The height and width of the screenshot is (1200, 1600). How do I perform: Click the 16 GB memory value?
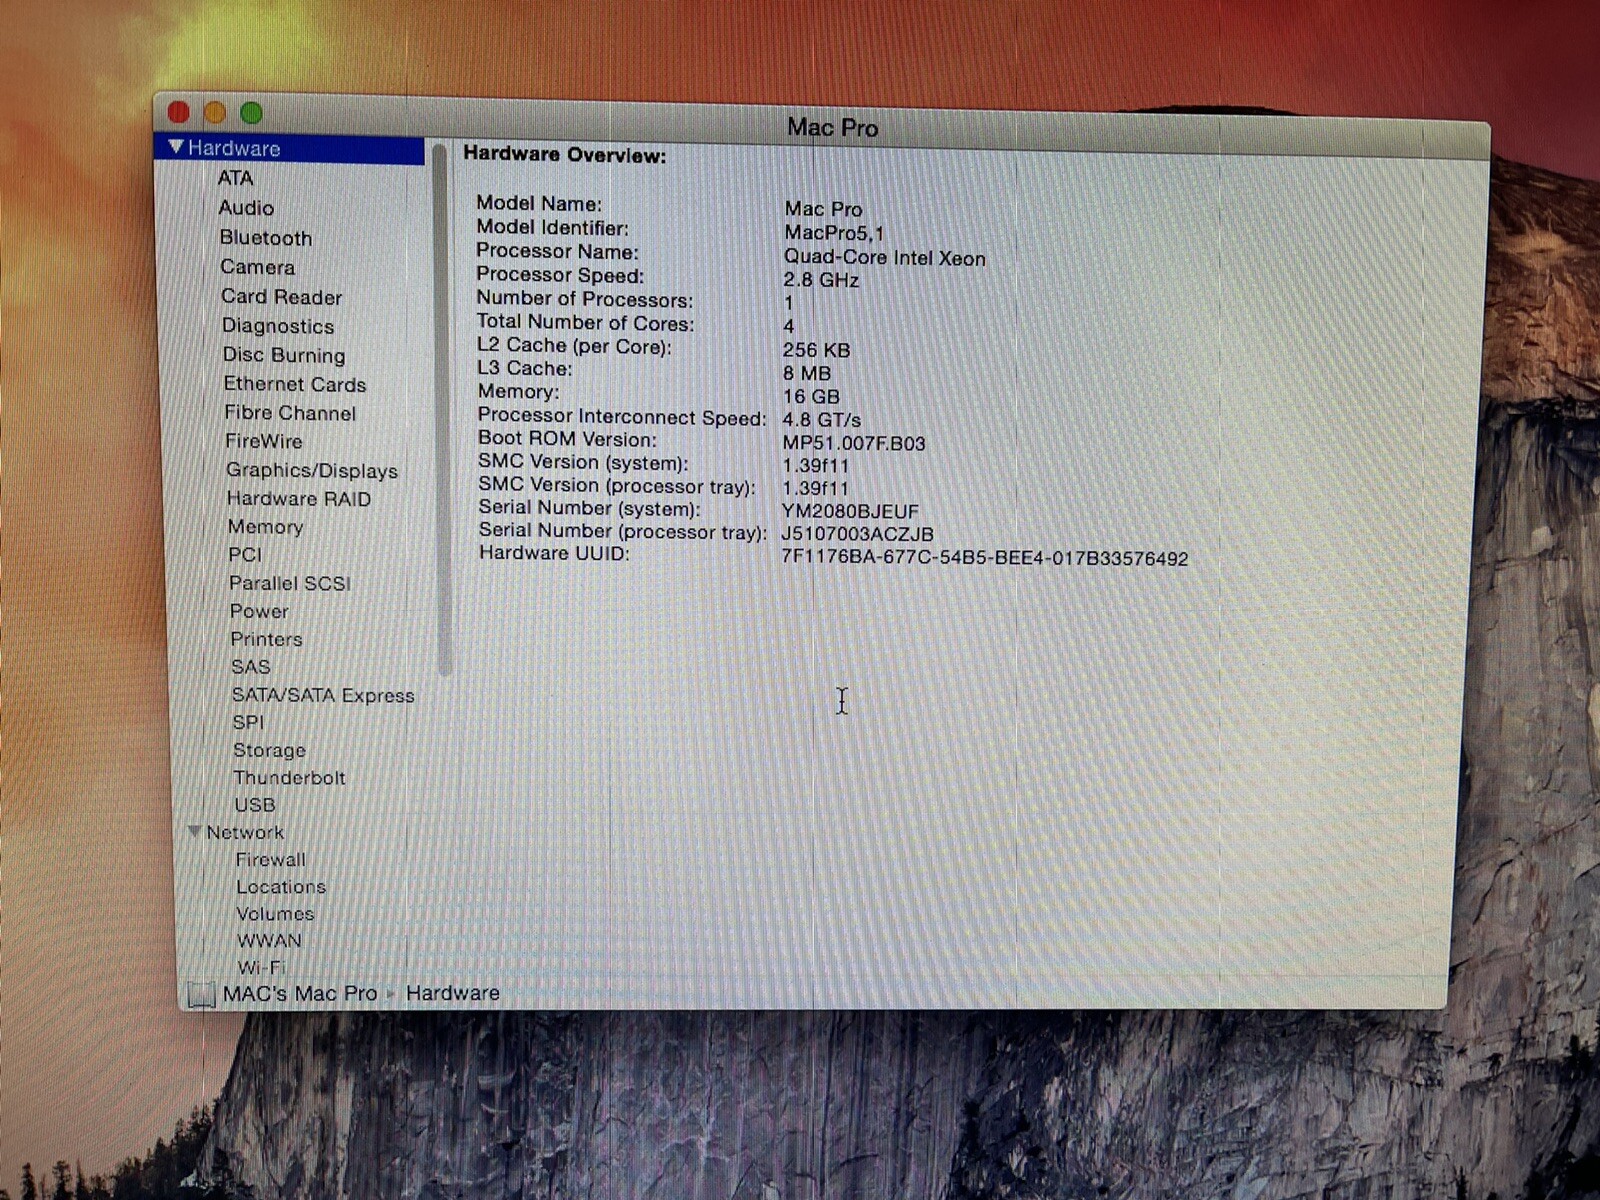coord(811,397)
